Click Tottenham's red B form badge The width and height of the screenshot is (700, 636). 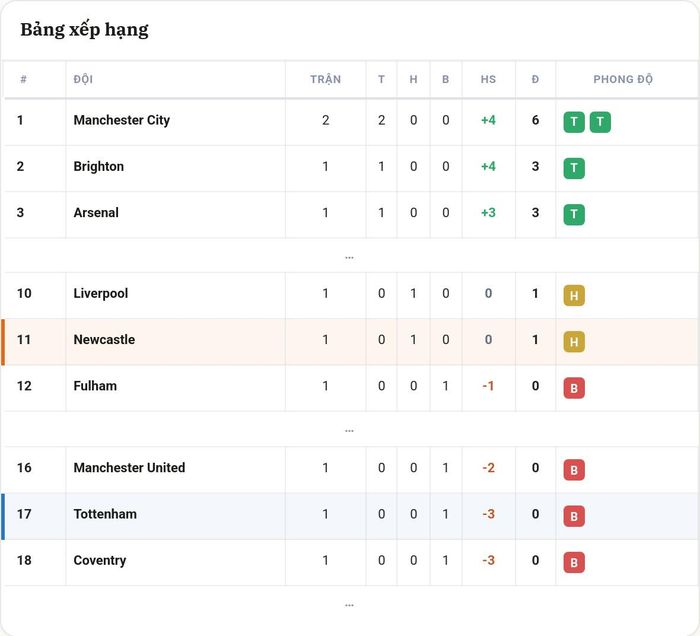click(574, 516)
